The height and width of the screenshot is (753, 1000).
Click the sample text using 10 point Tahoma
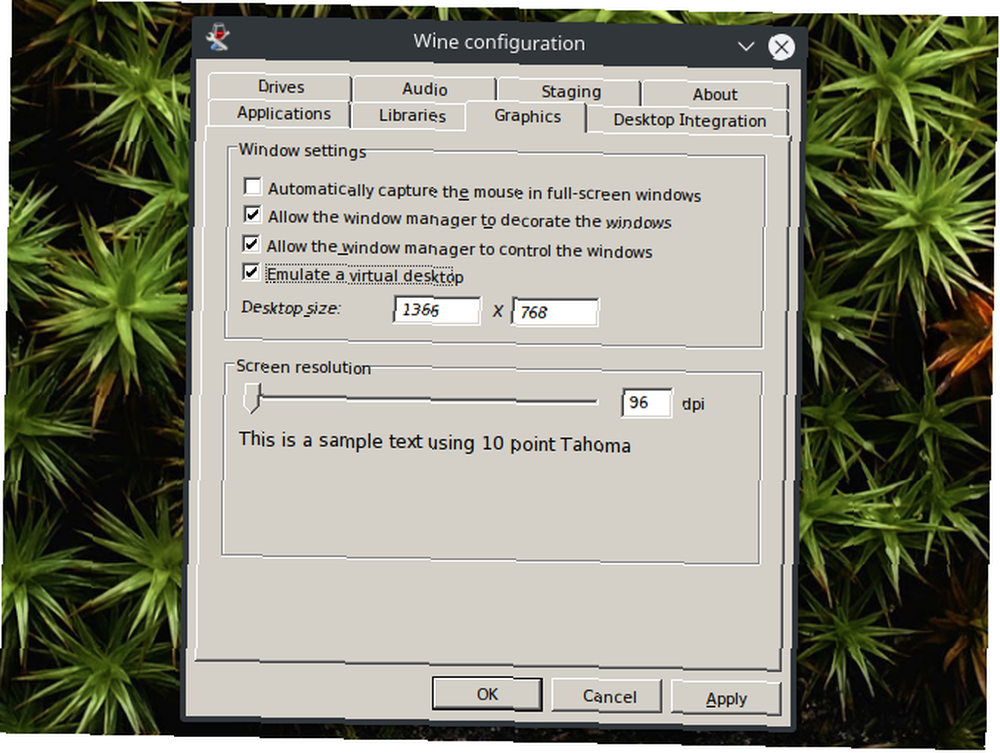point(434,442)
